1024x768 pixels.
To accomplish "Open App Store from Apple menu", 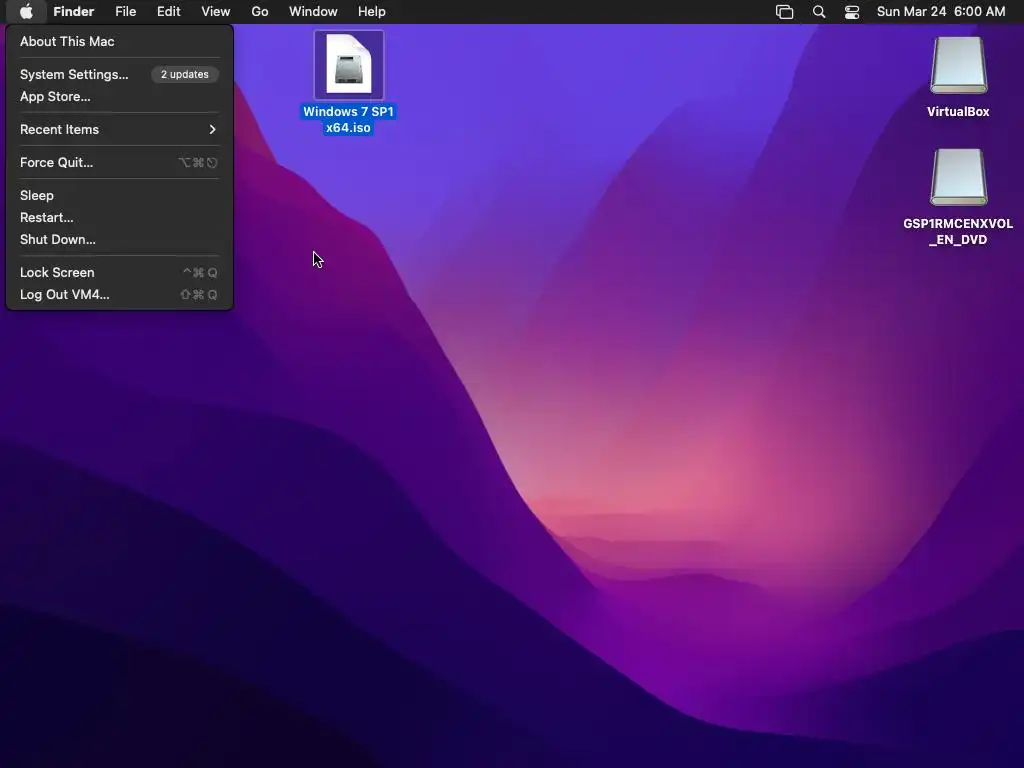I will pos(120,97).
